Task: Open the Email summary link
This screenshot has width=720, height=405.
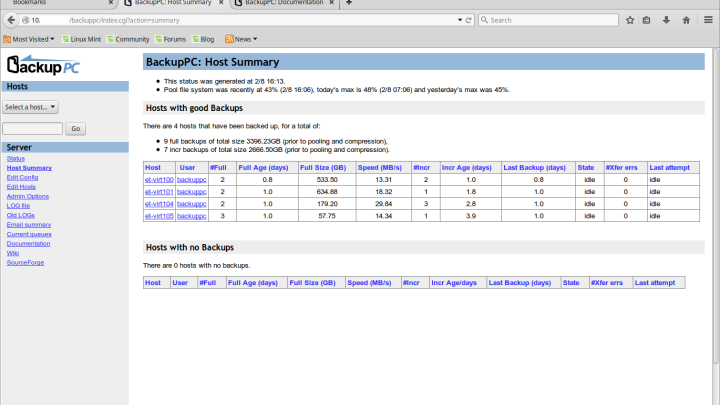Action: click(x=29, y=225)
